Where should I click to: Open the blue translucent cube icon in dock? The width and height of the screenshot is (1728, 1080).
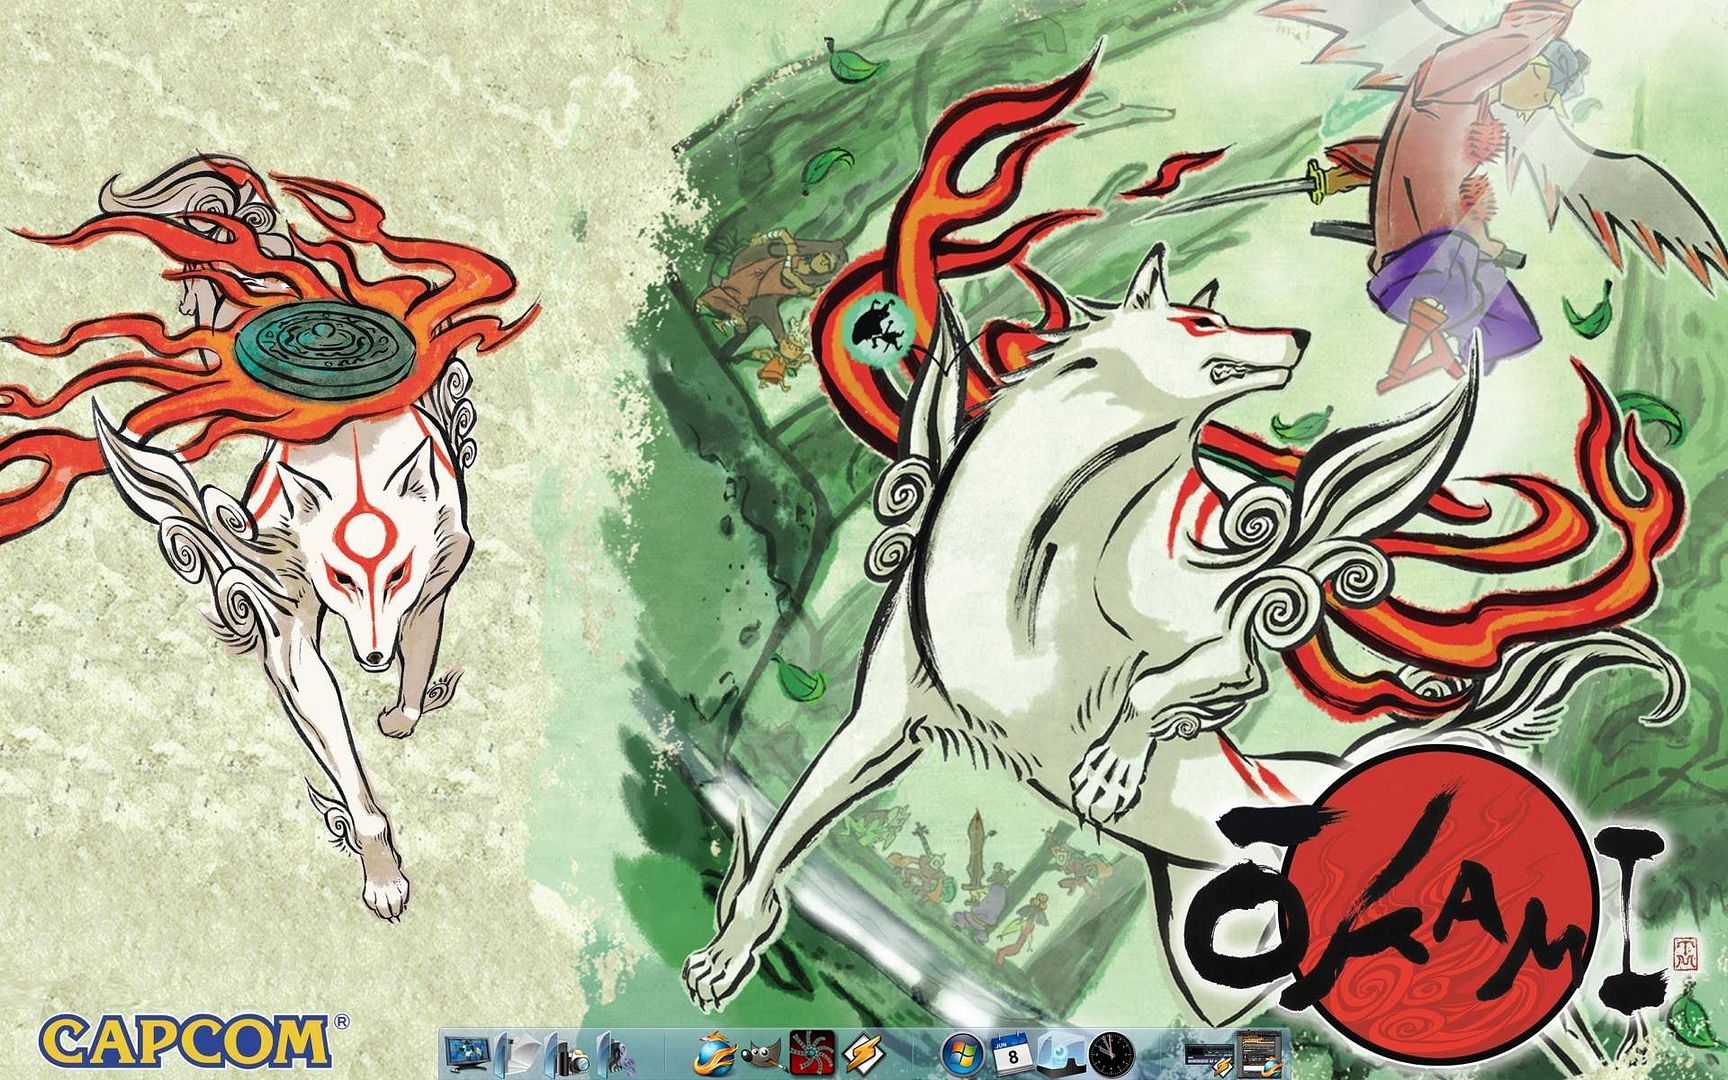[x=1061, y=1053]
